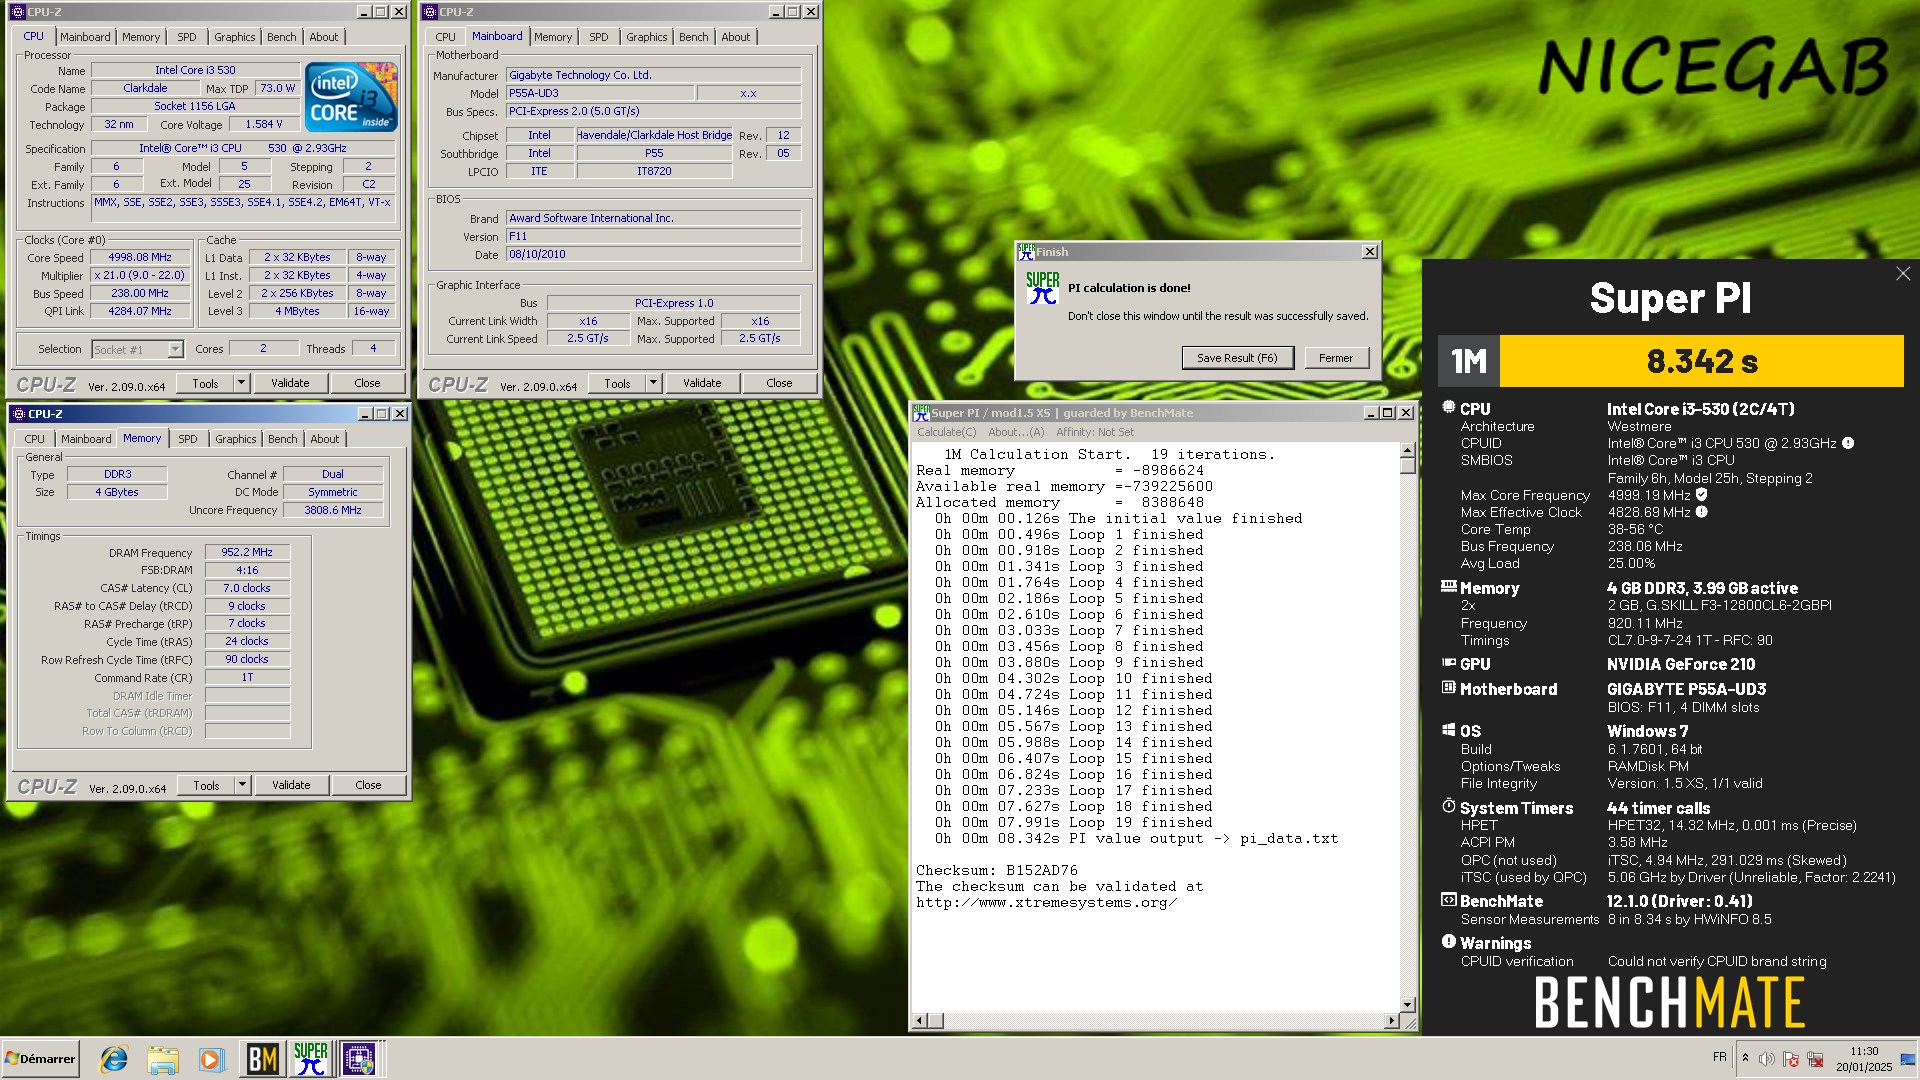Click Tools button in Memory CPU-Z window
Screen dimensions: 1920x1080
[x=206, y=785]
